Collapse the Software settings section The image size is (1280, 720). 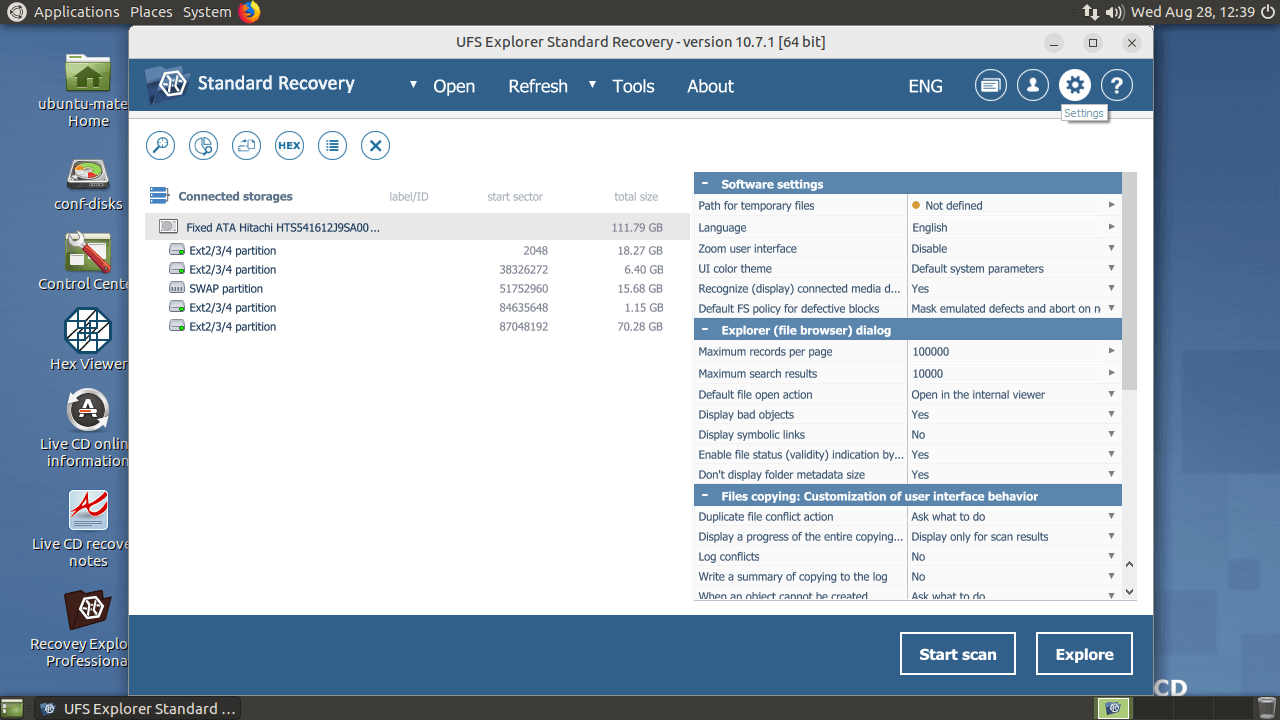click(705, 184)
